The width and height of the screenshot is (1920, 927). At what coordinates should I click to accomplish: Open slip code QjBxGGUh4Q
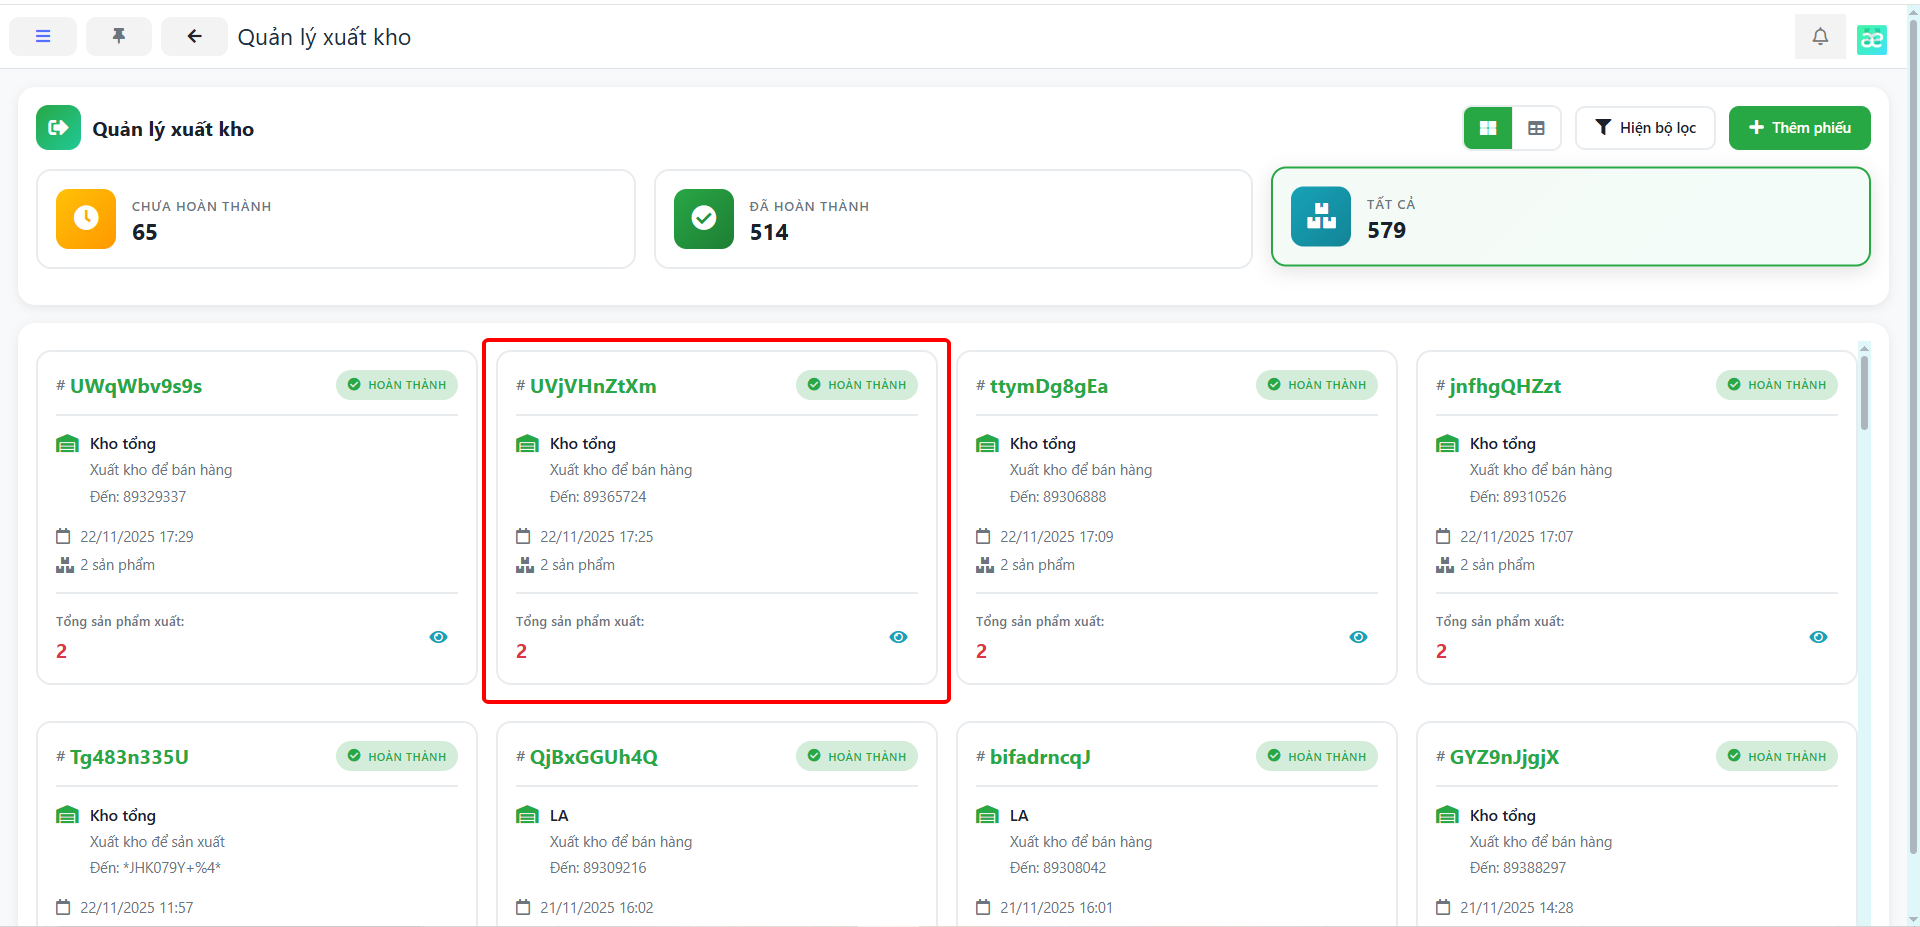[x=593, y=757]
